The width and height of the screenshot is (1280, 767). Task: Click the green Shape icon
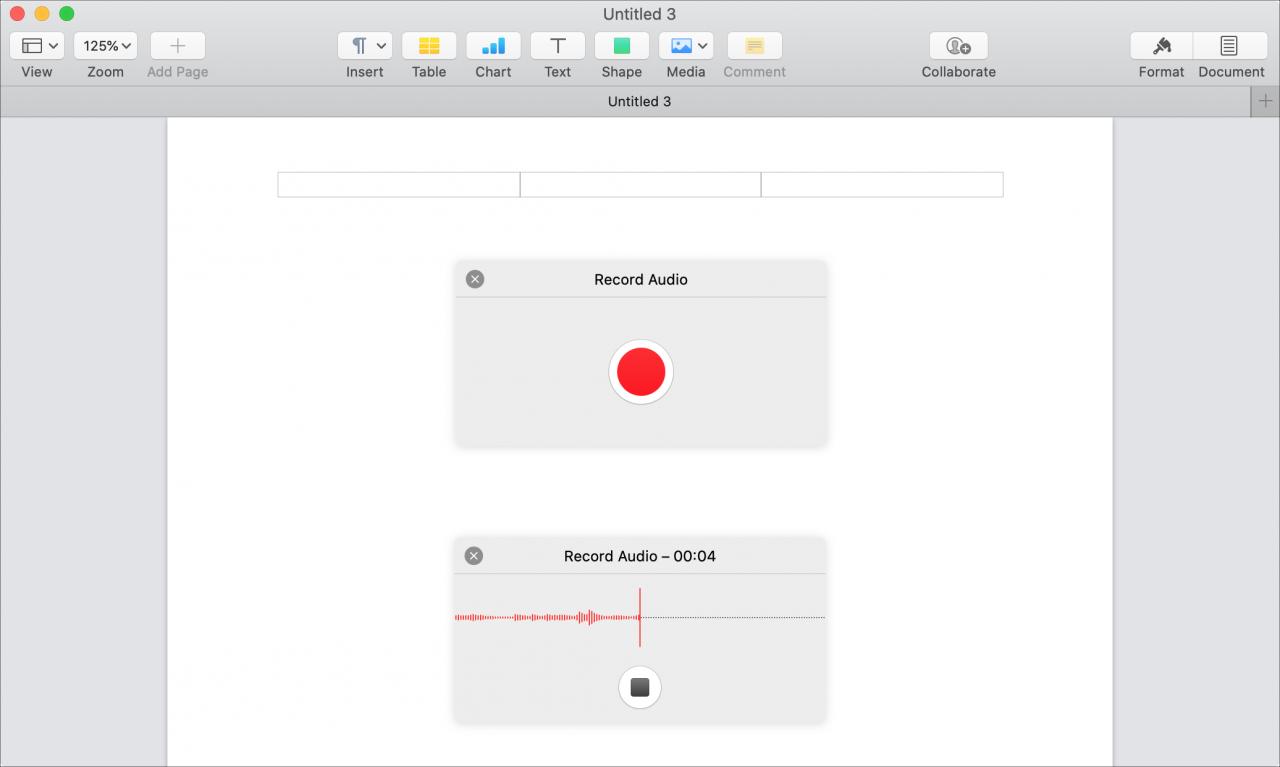pos(621,46)
